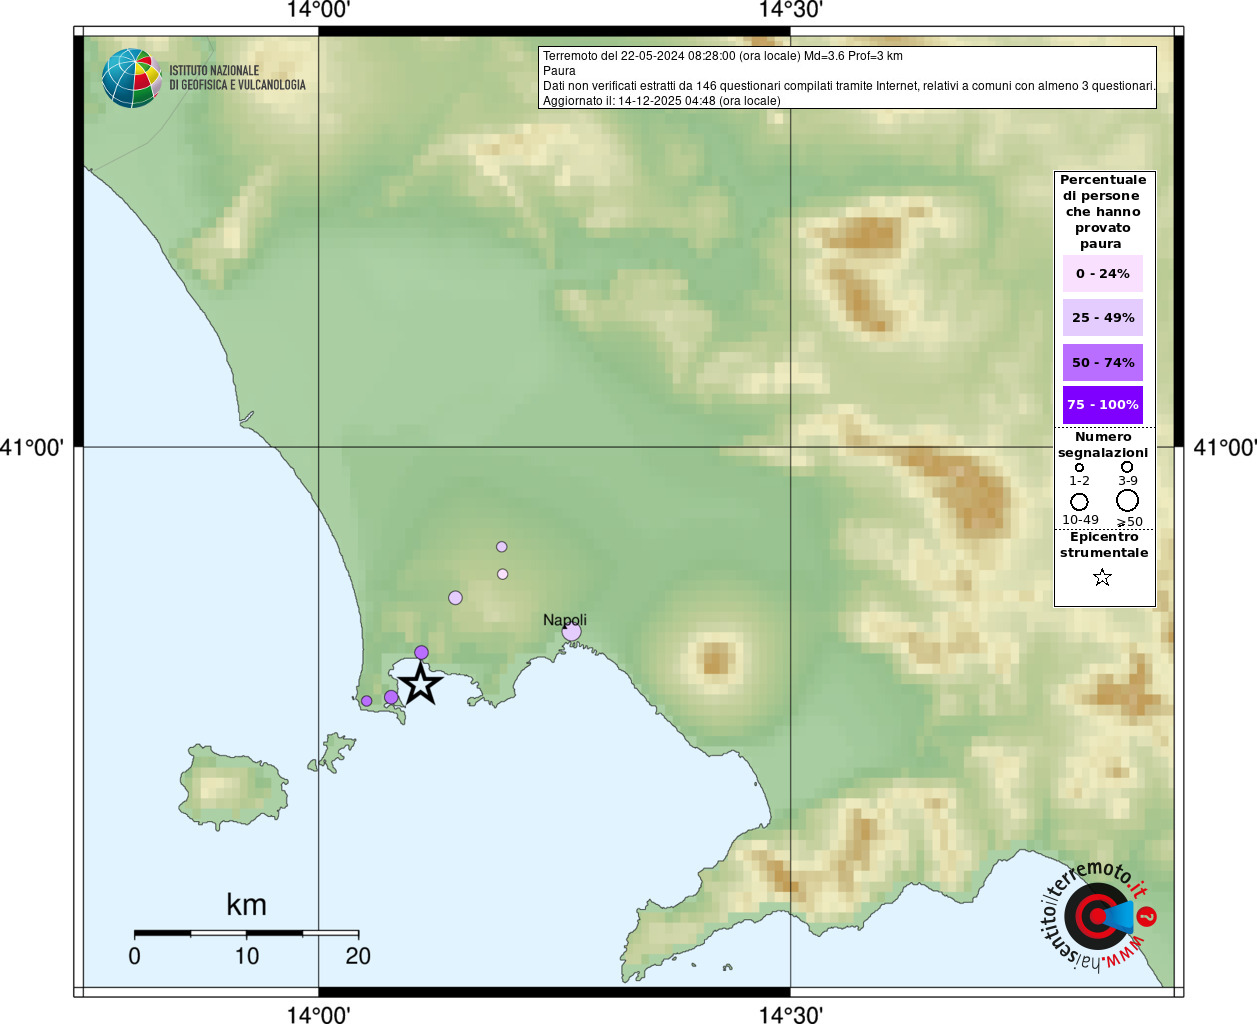Select the 0 - 24% color swatch
The width and height of the screenshot is (1257, 1024).
tap(1102, 273)
